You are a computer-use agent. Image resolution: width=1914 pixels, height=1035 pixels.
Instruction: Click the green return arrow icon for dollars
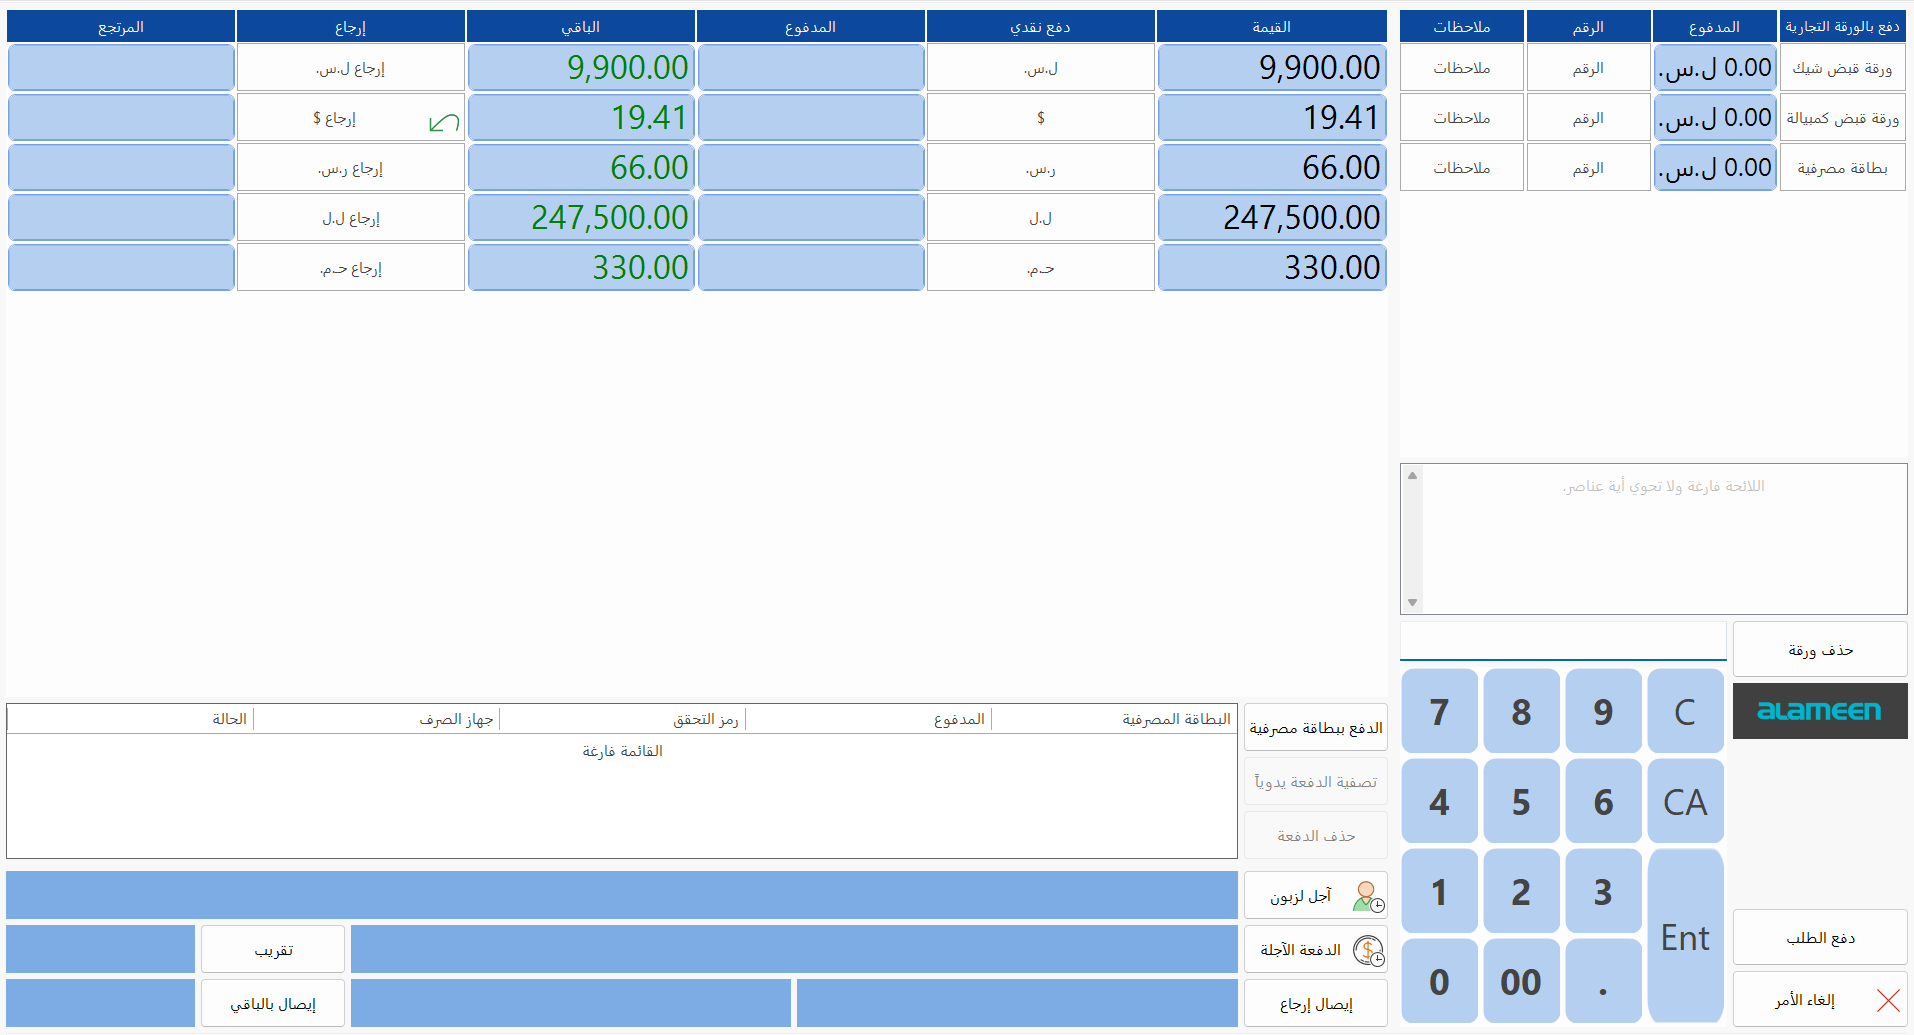point(443,123)
